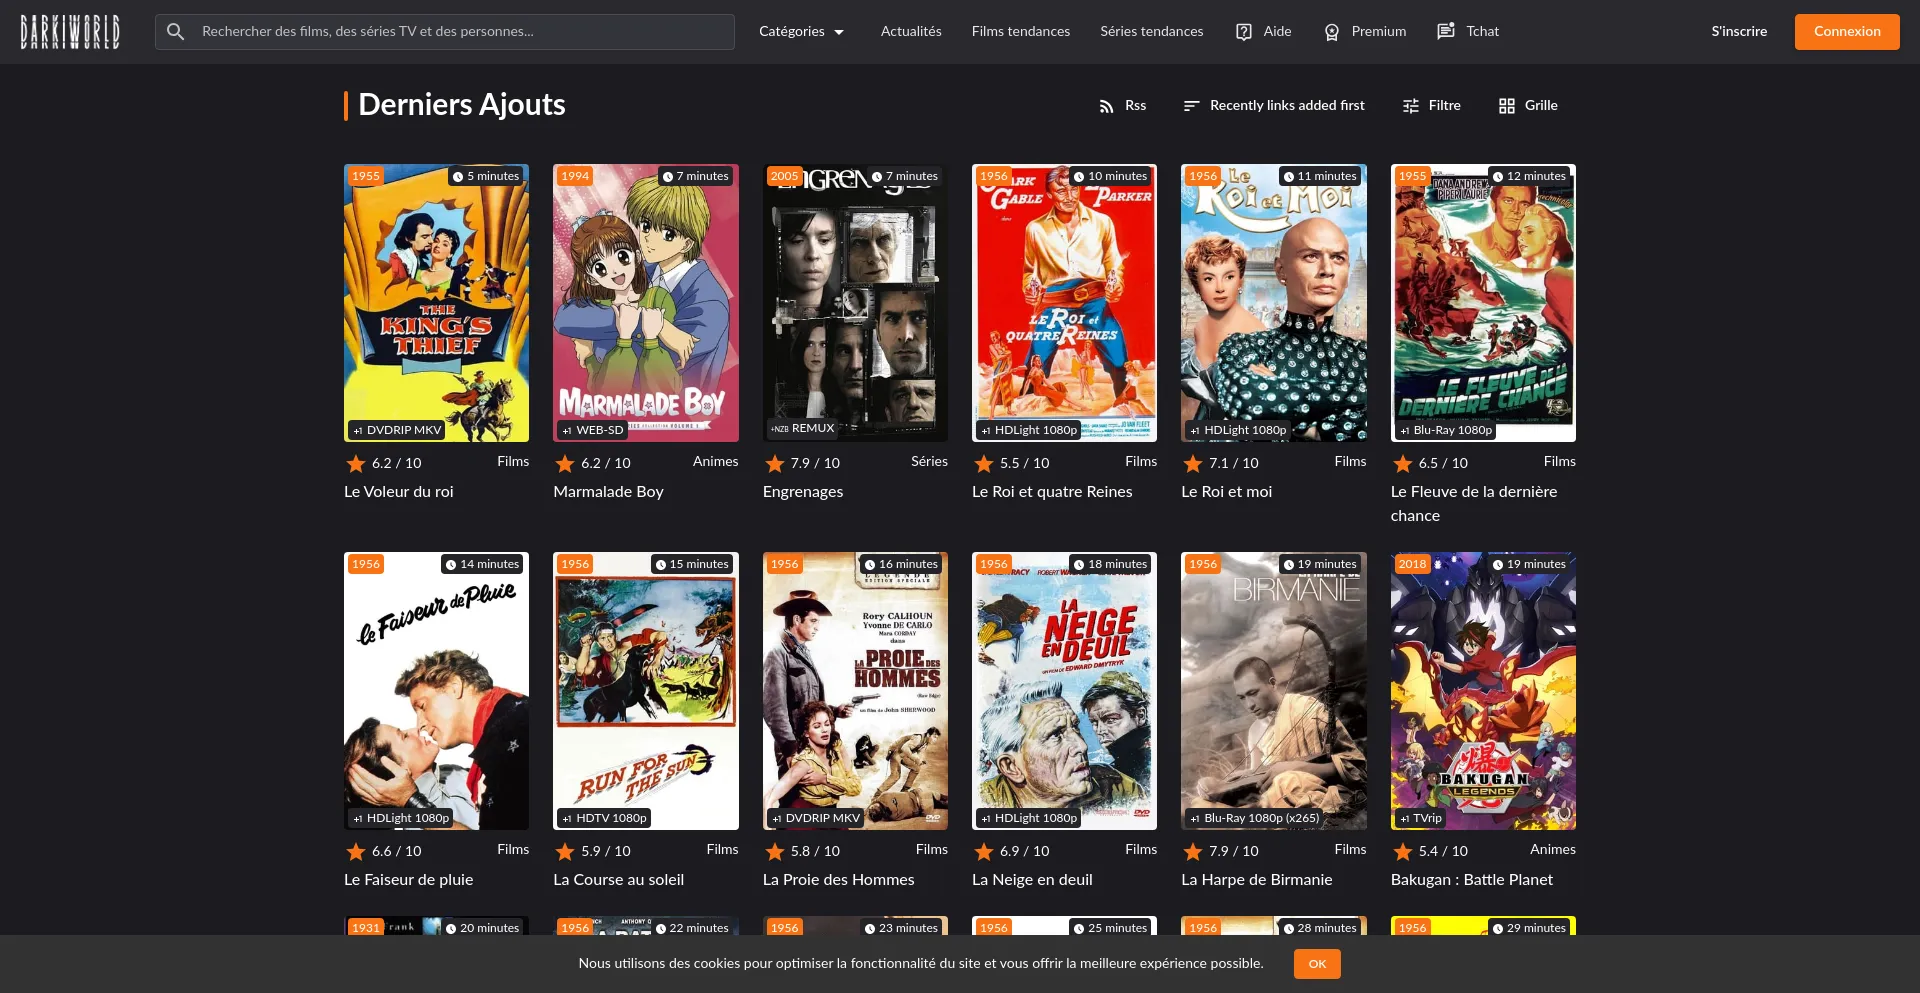Click the DarkiWorld logo
The width and height of the screenshot is (1920, 993).
point(70,32)
